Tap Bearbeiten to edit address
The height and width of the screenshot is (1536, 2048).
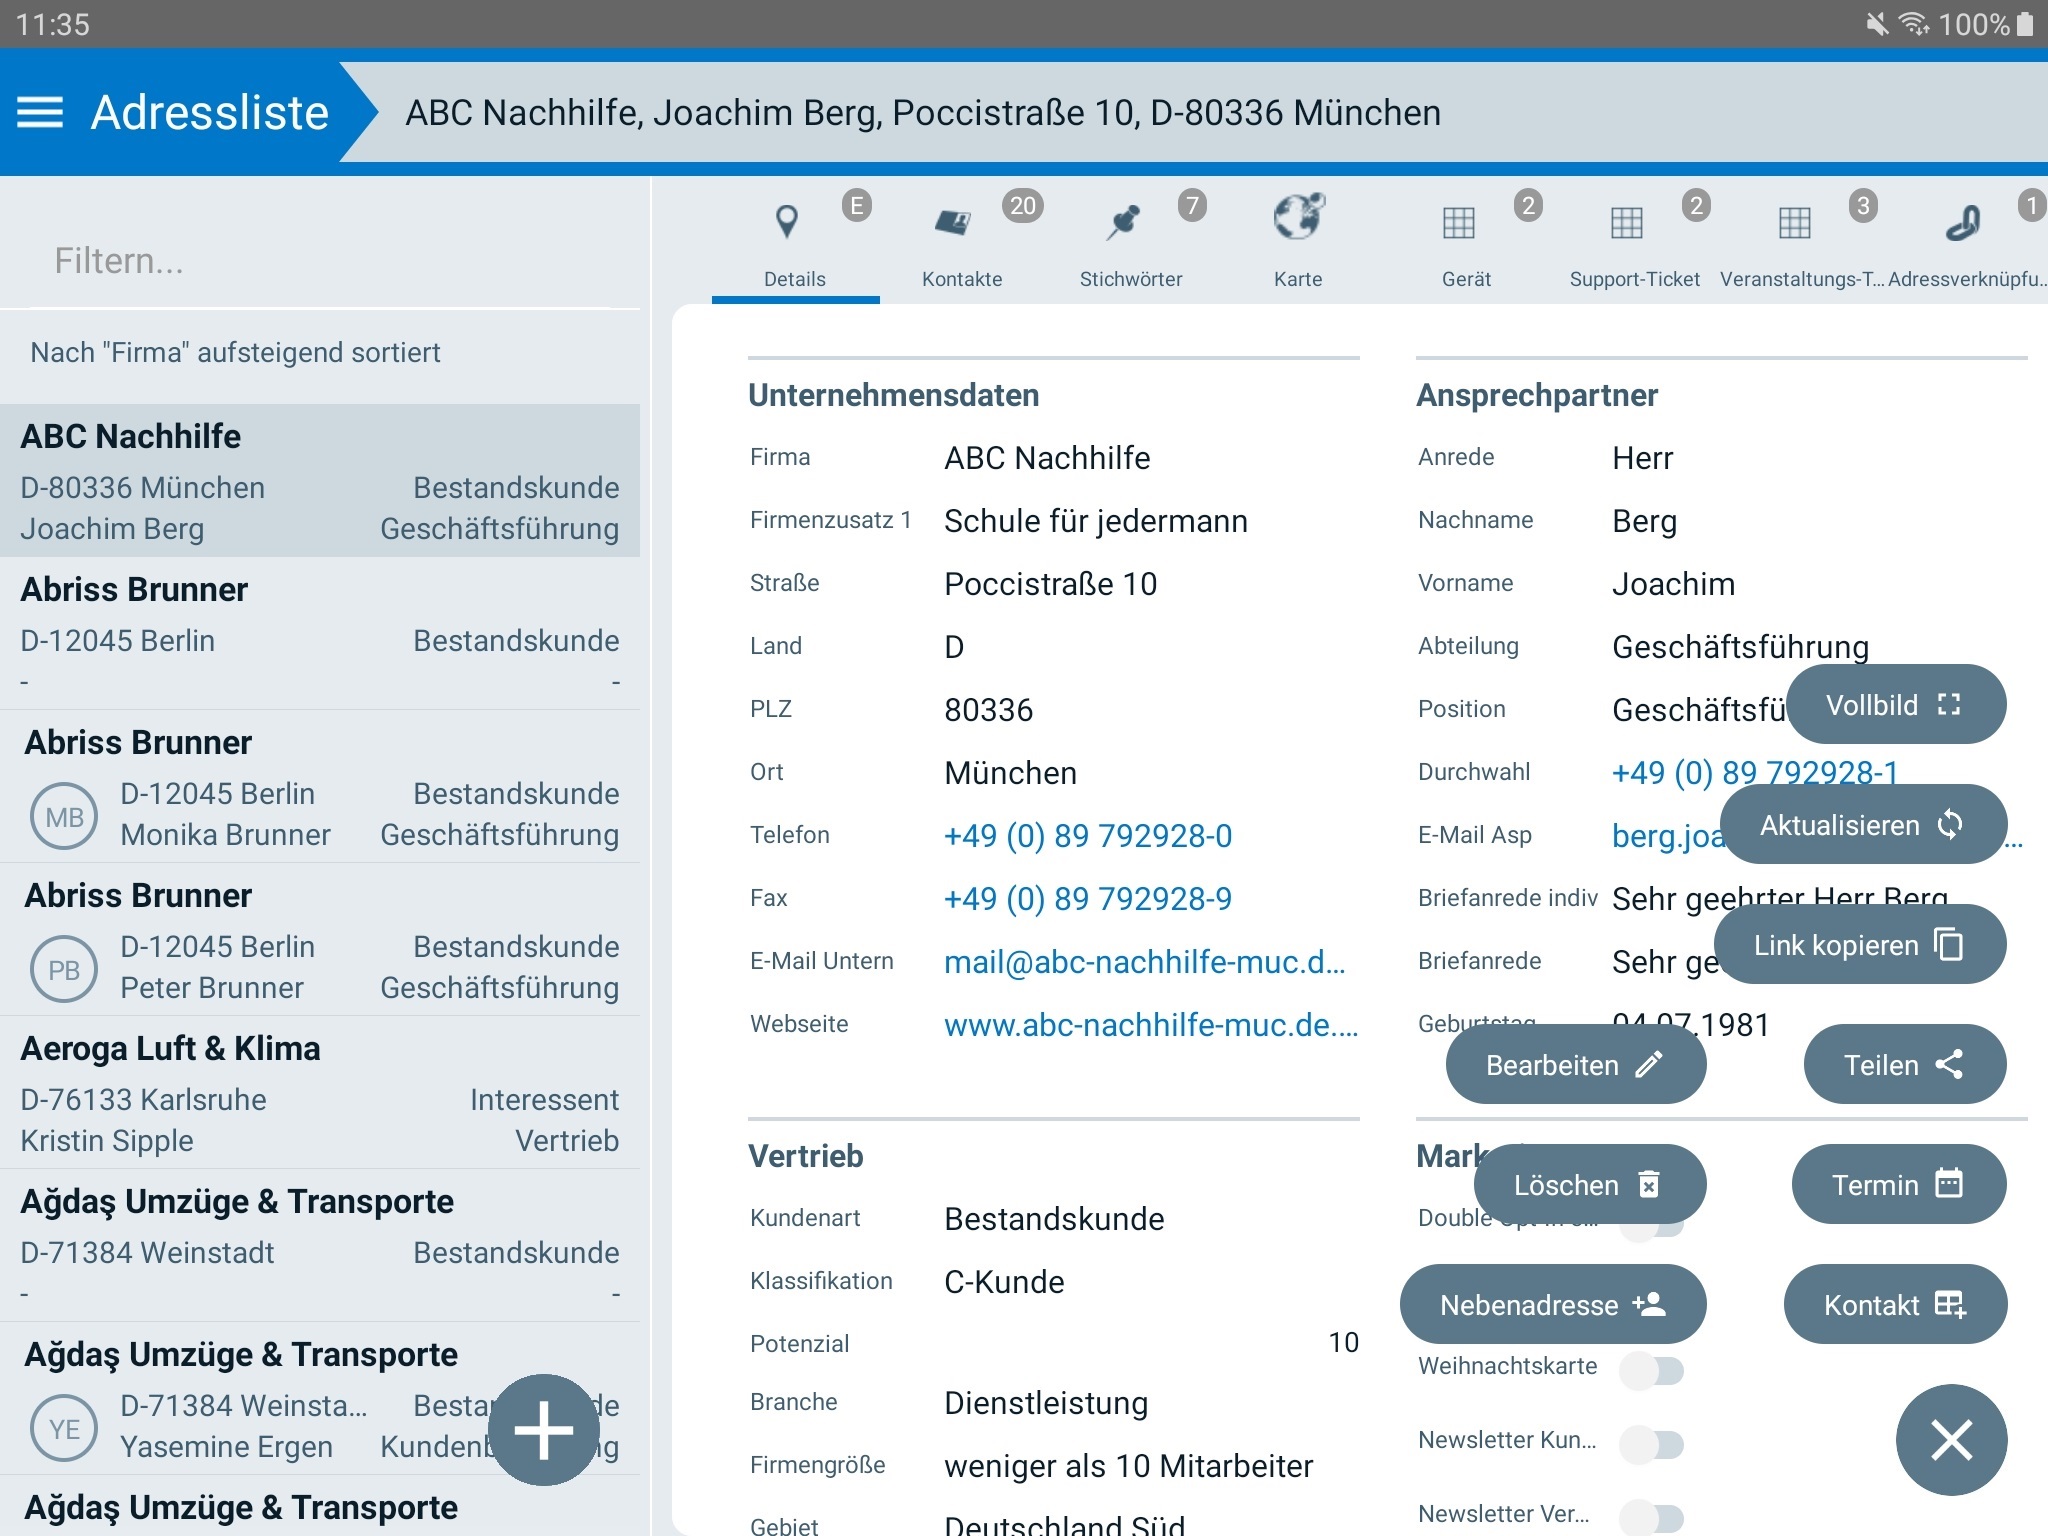pyautogui.click(x=1576, y=1064)
